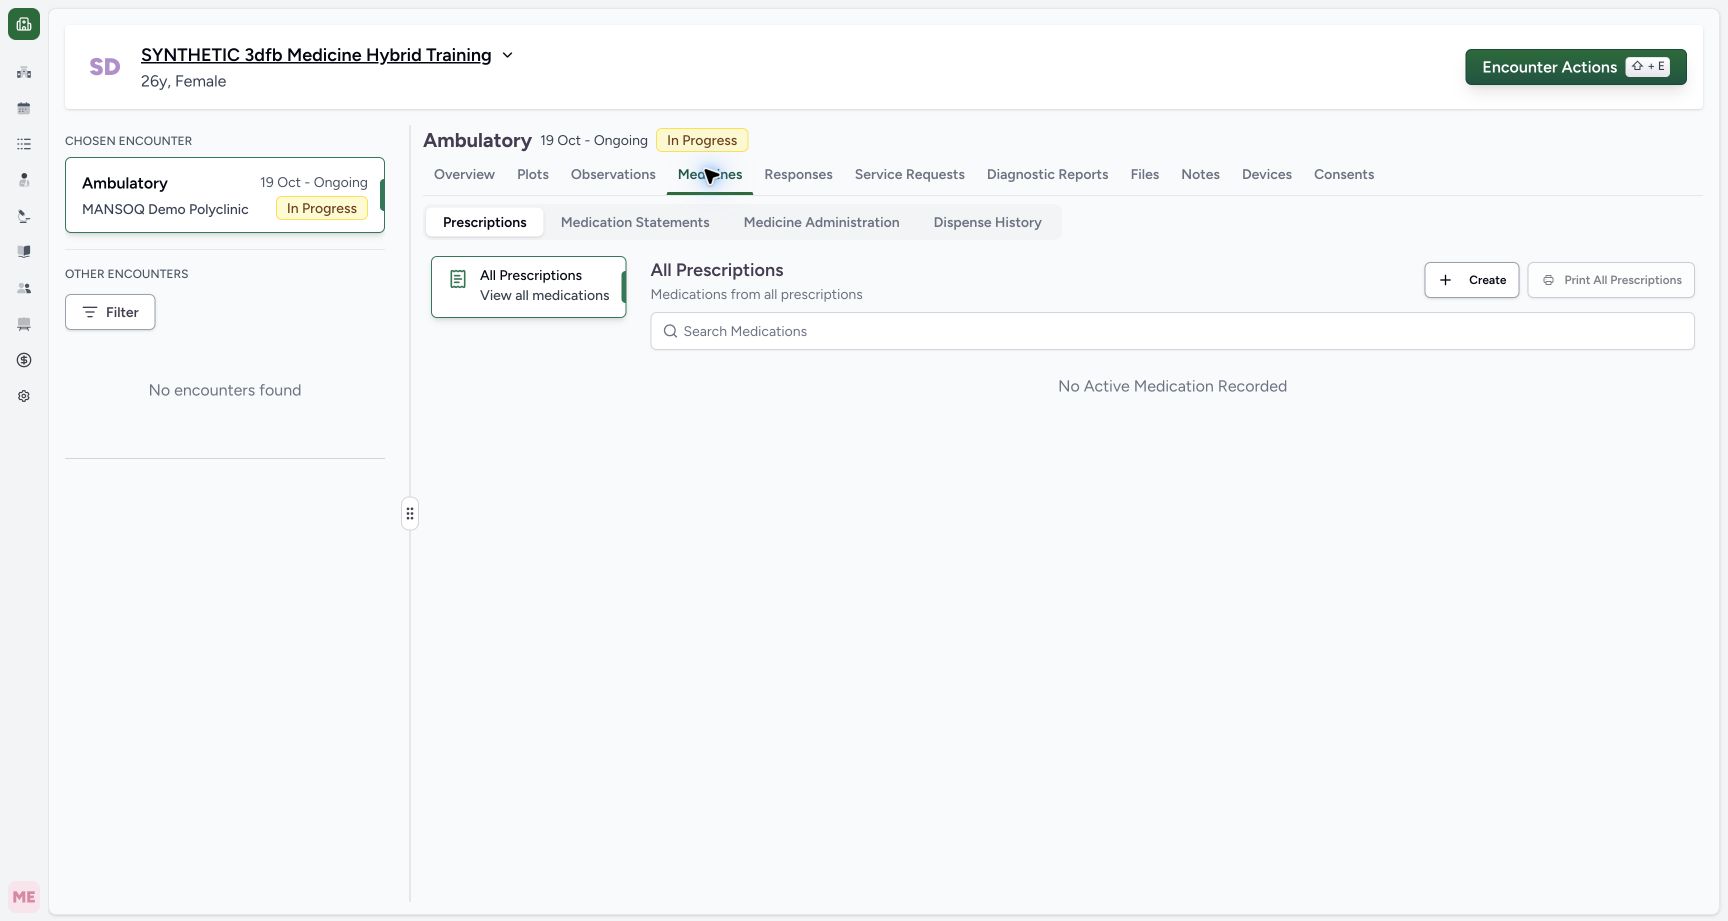This screenshot has height=921, width=1728.
Task: Open the Notes tab
Action: coord(1200,174)
